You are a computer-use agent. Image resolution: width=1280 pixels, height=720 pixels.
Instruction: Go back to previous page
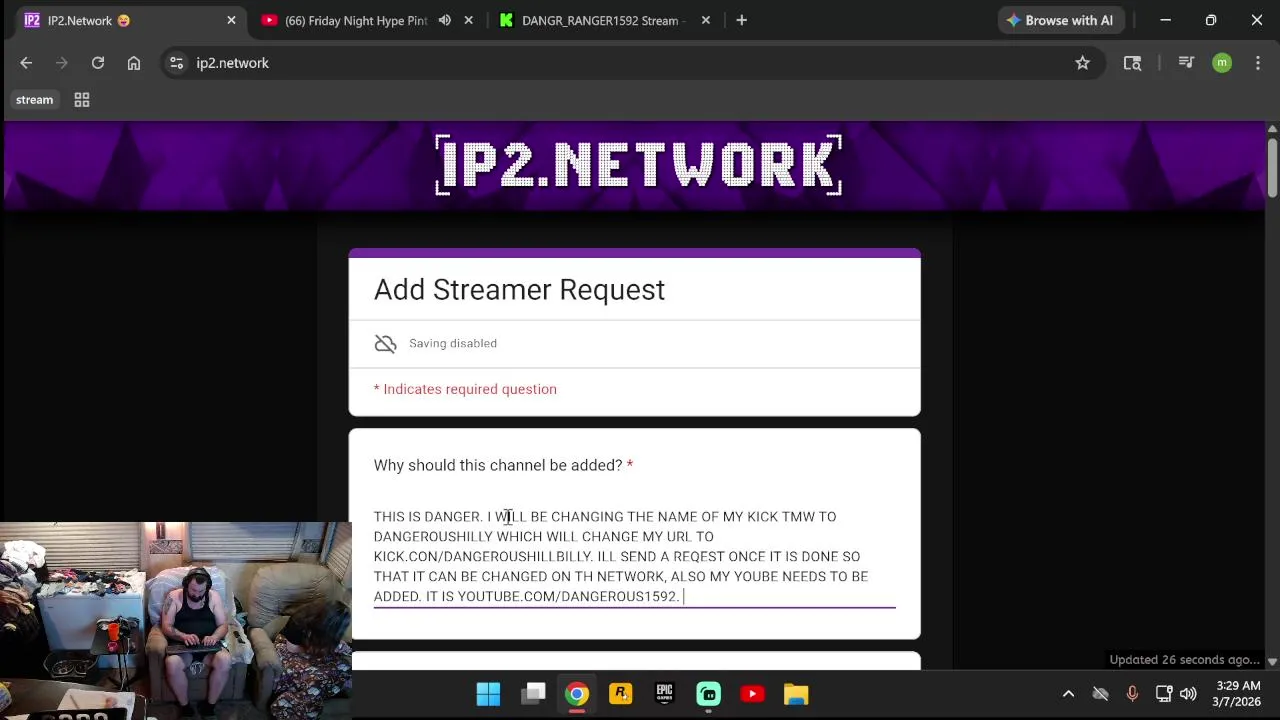26,63
